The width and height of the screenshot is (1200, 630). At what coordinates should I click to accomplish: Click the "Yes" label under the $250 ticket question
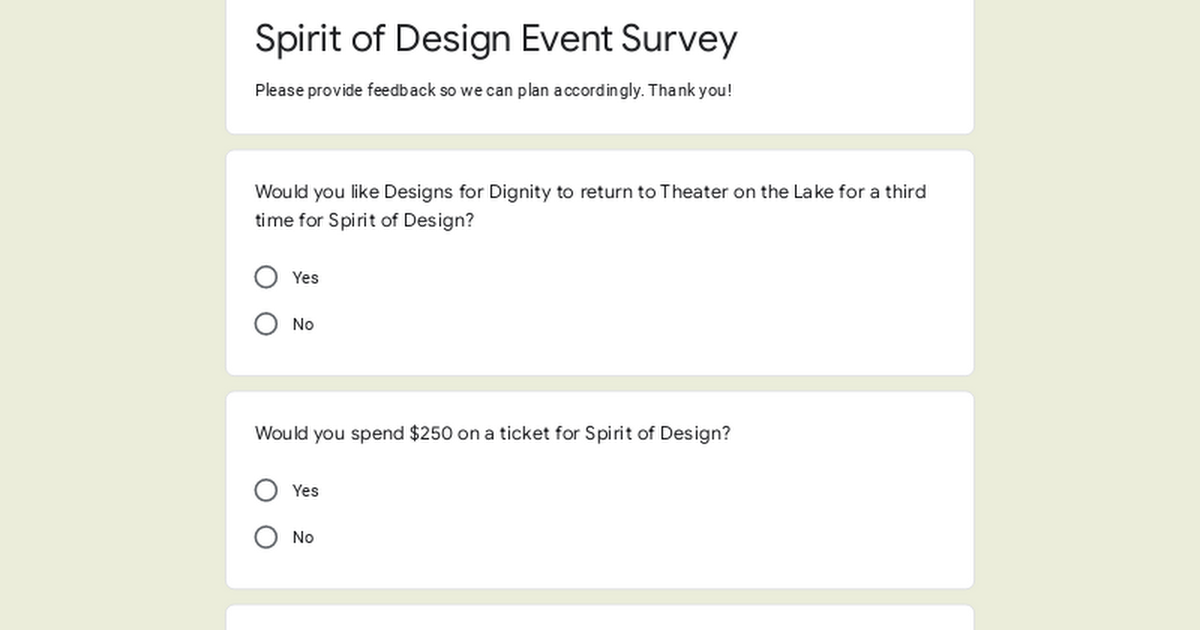point(305,491)
